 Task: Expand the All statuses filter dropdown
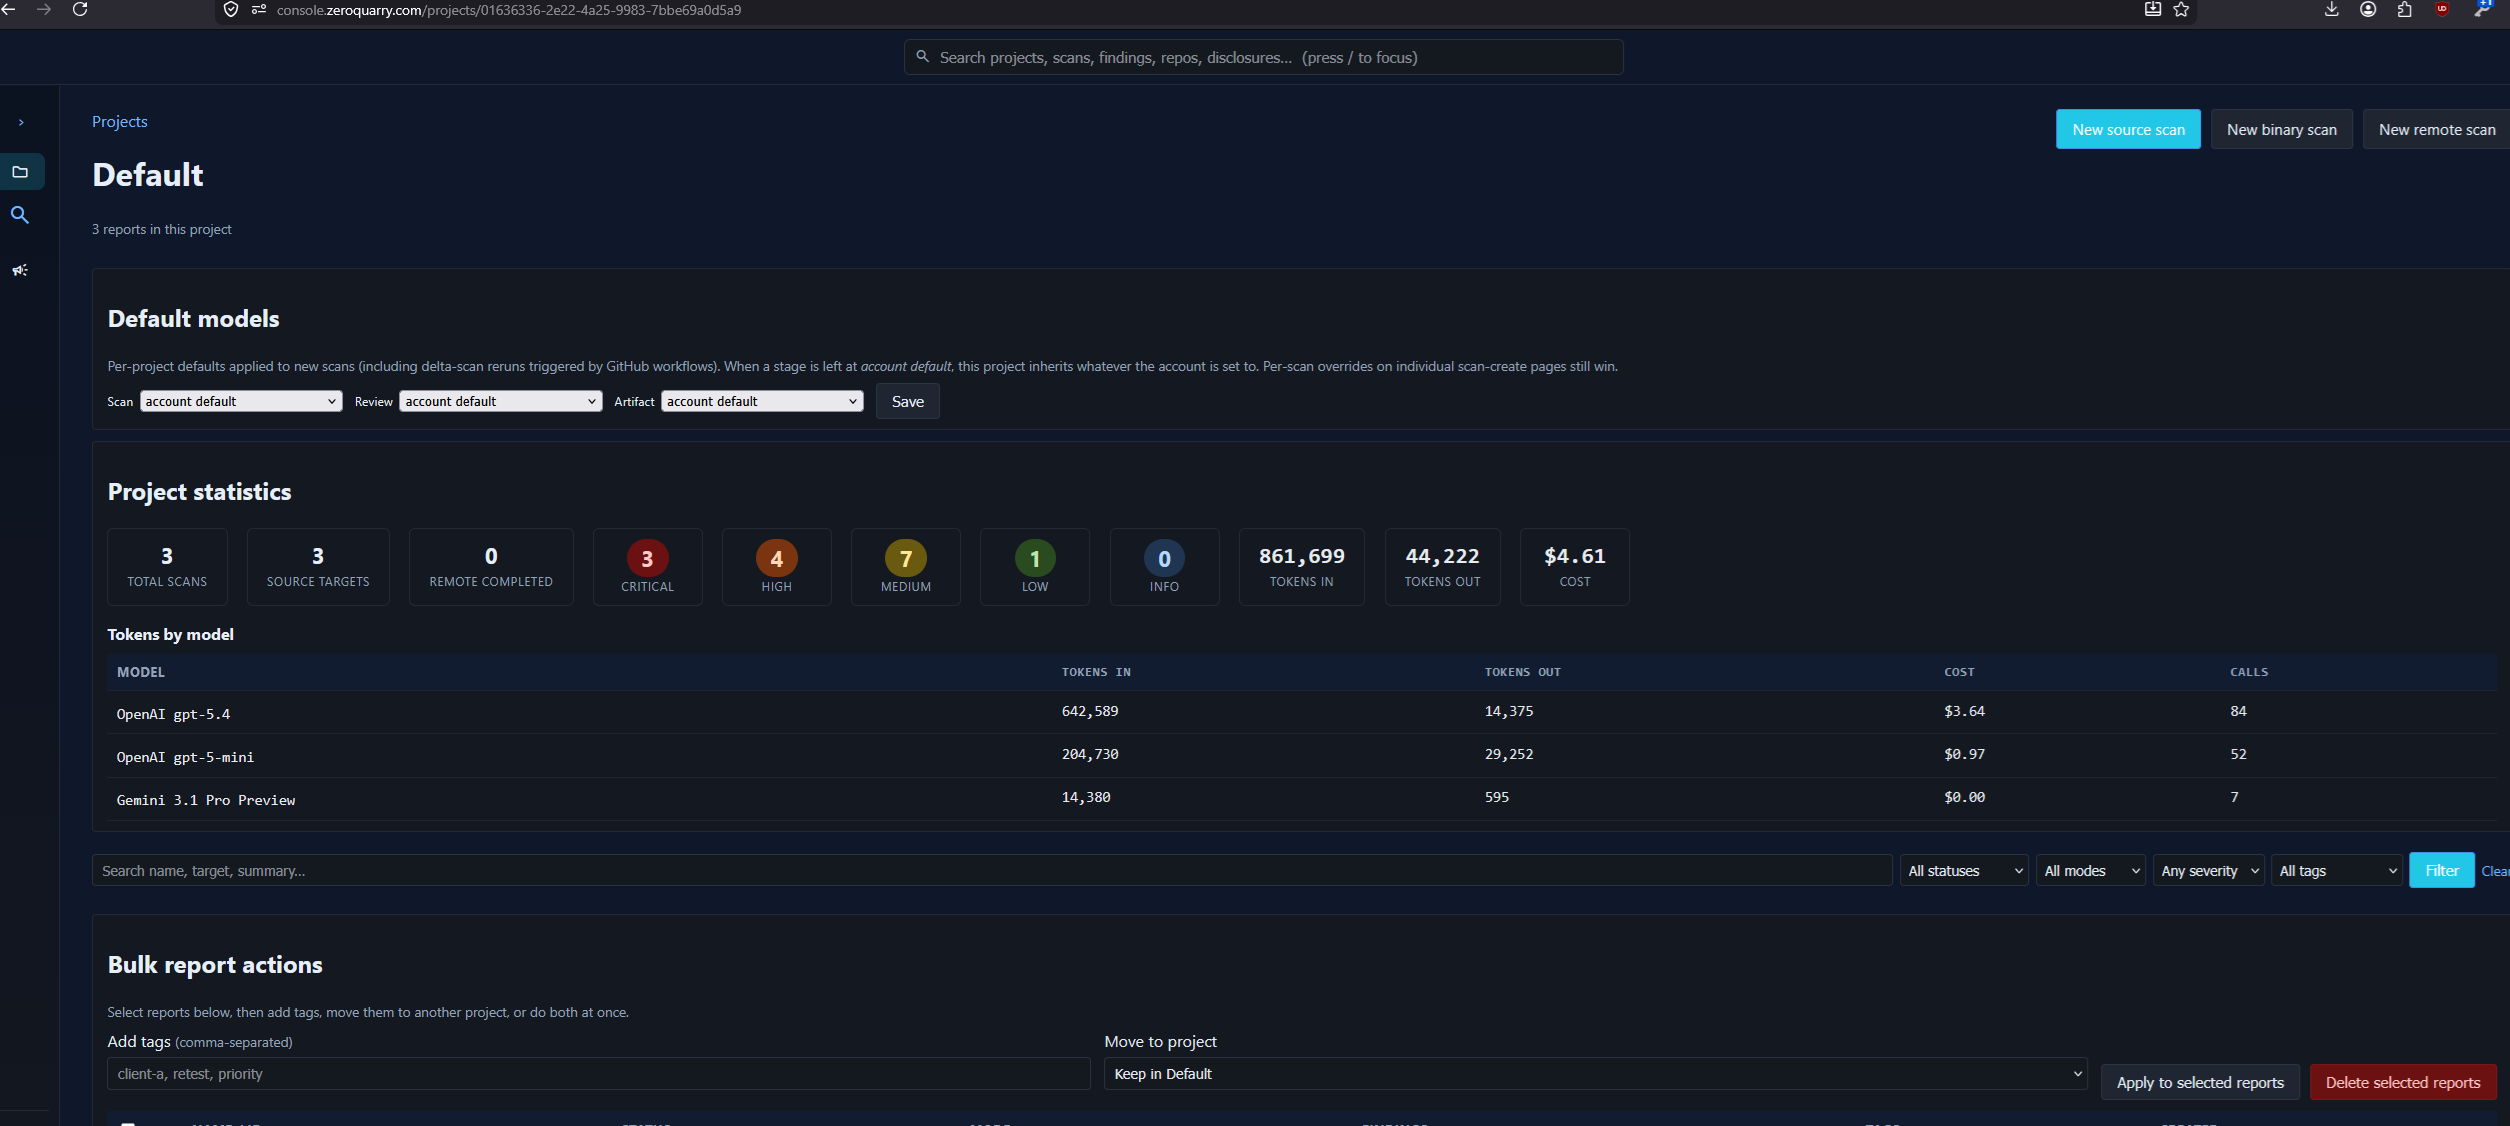point(1964,871)
